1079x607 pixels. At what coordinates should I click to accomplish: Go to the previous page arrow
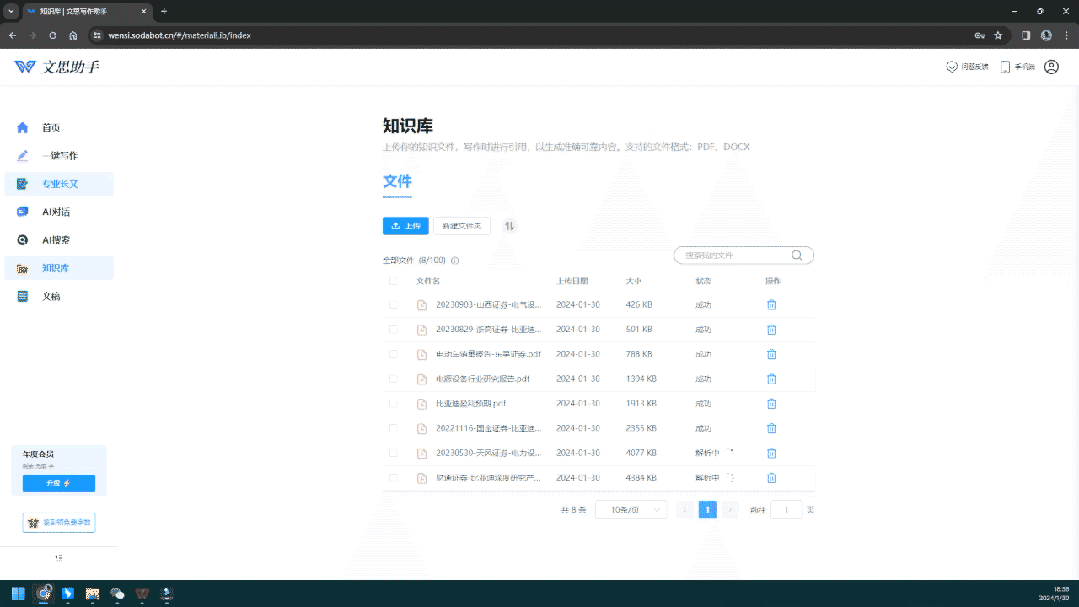tap(685, 510)
